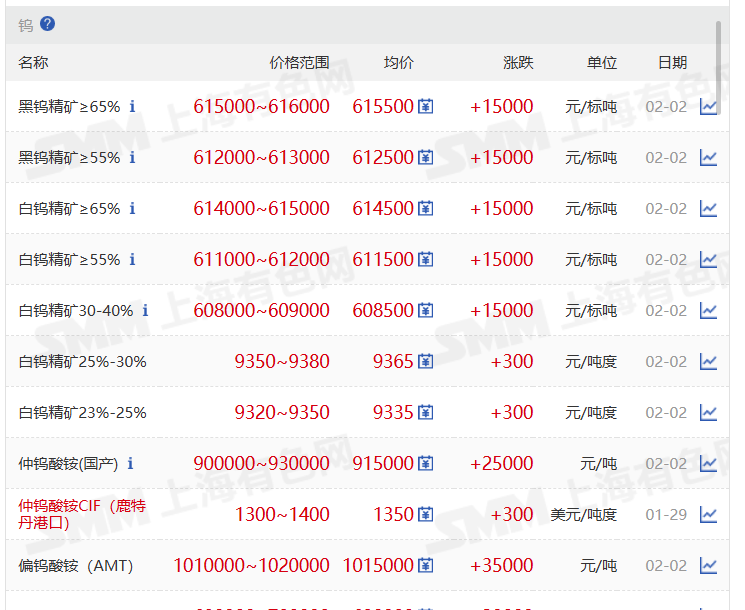Open the info icon for 仲钨酸铵(国产)
The height and width of the screenshot is (610, 745).
(x=130, y=463)
